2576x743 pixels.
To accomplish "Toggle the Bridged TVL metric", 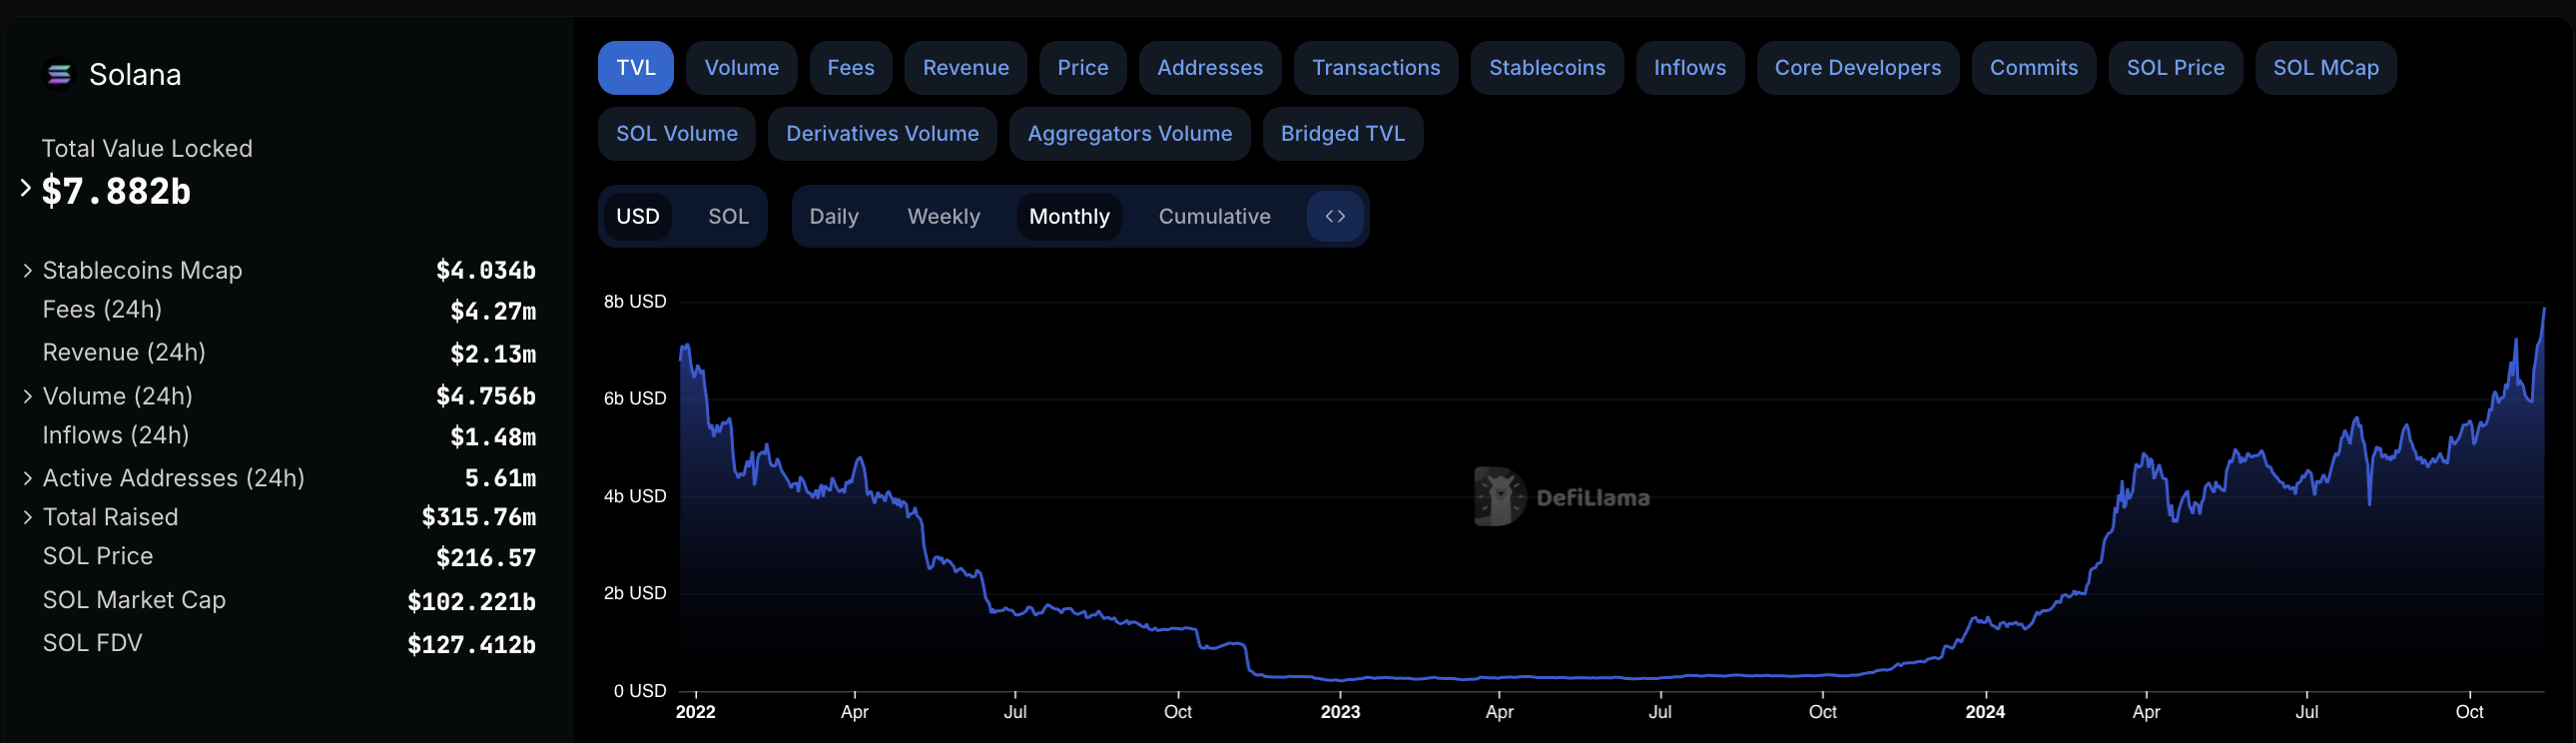I will tap(1342, 134).
